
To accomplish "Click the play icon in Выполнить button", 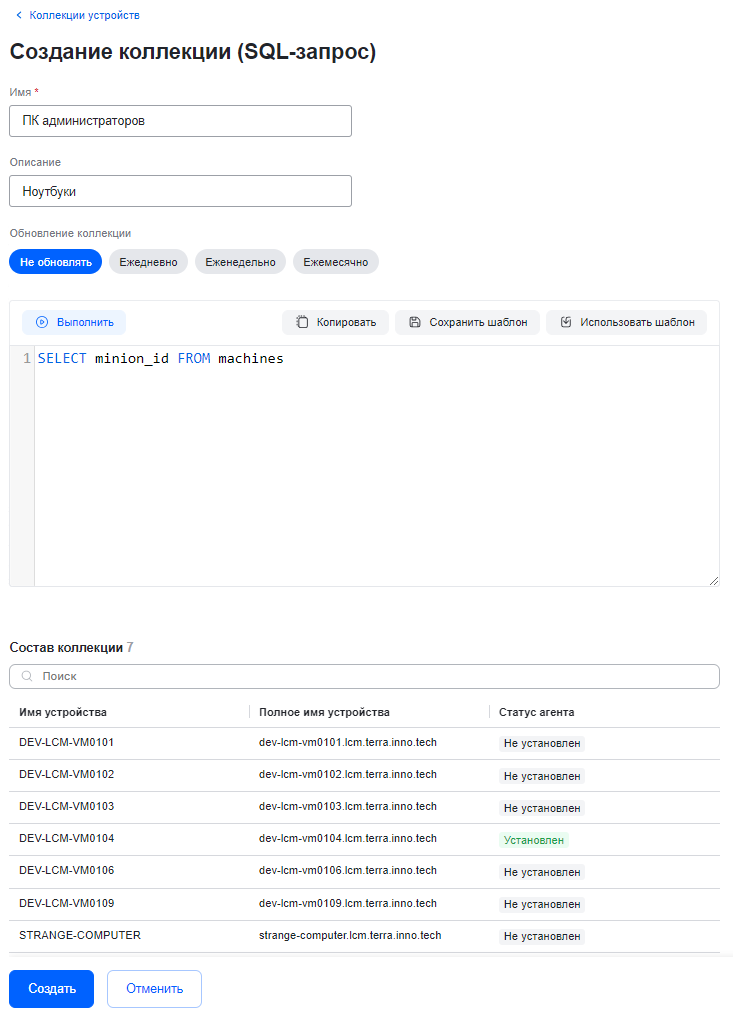I will [42, 322].
